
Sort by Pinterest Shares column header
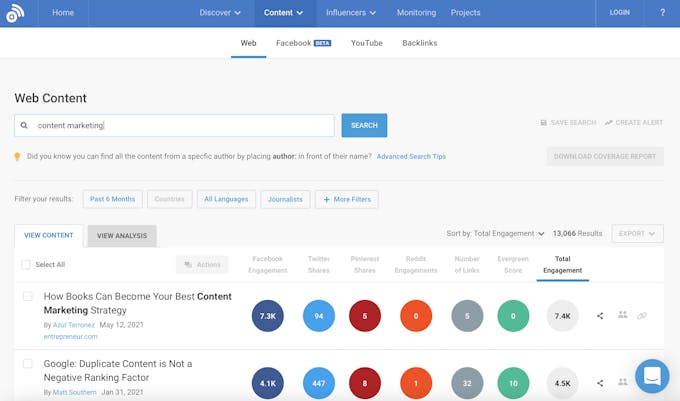point(365,264)
